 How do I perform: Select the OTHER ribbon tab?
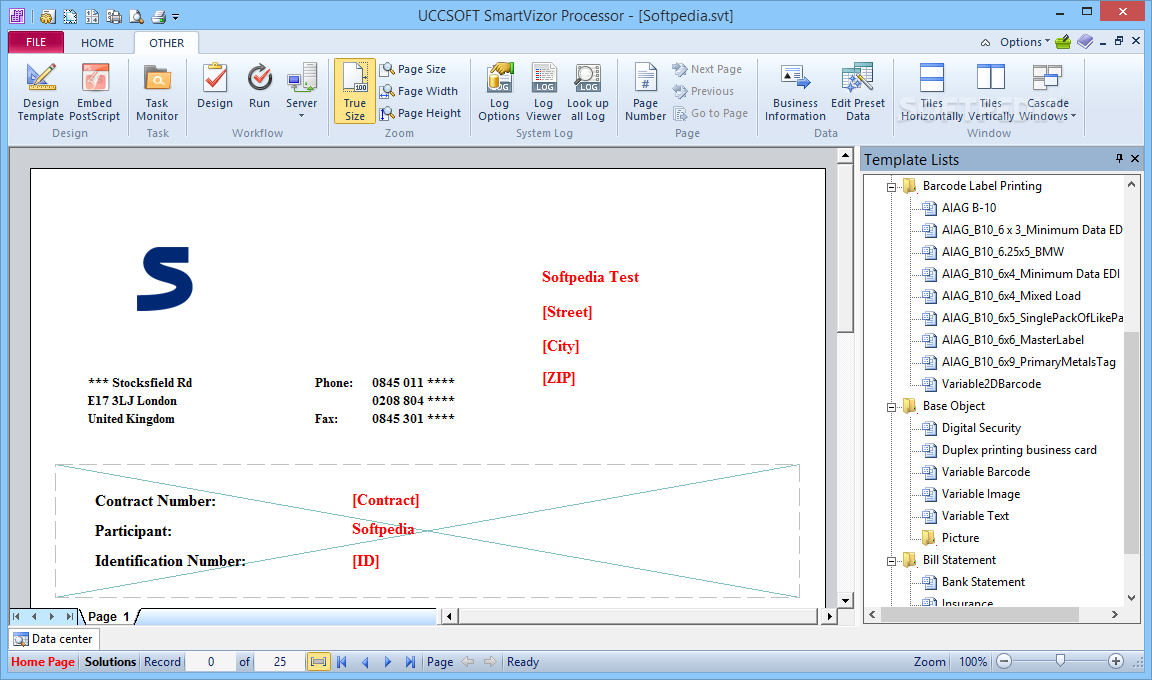point(167,43)
